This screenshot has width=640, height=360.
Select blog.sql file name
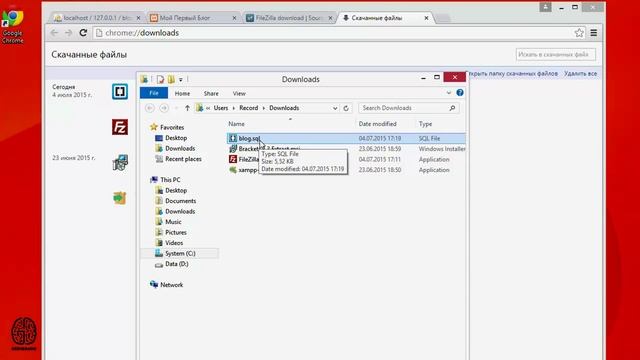(249, 138)
